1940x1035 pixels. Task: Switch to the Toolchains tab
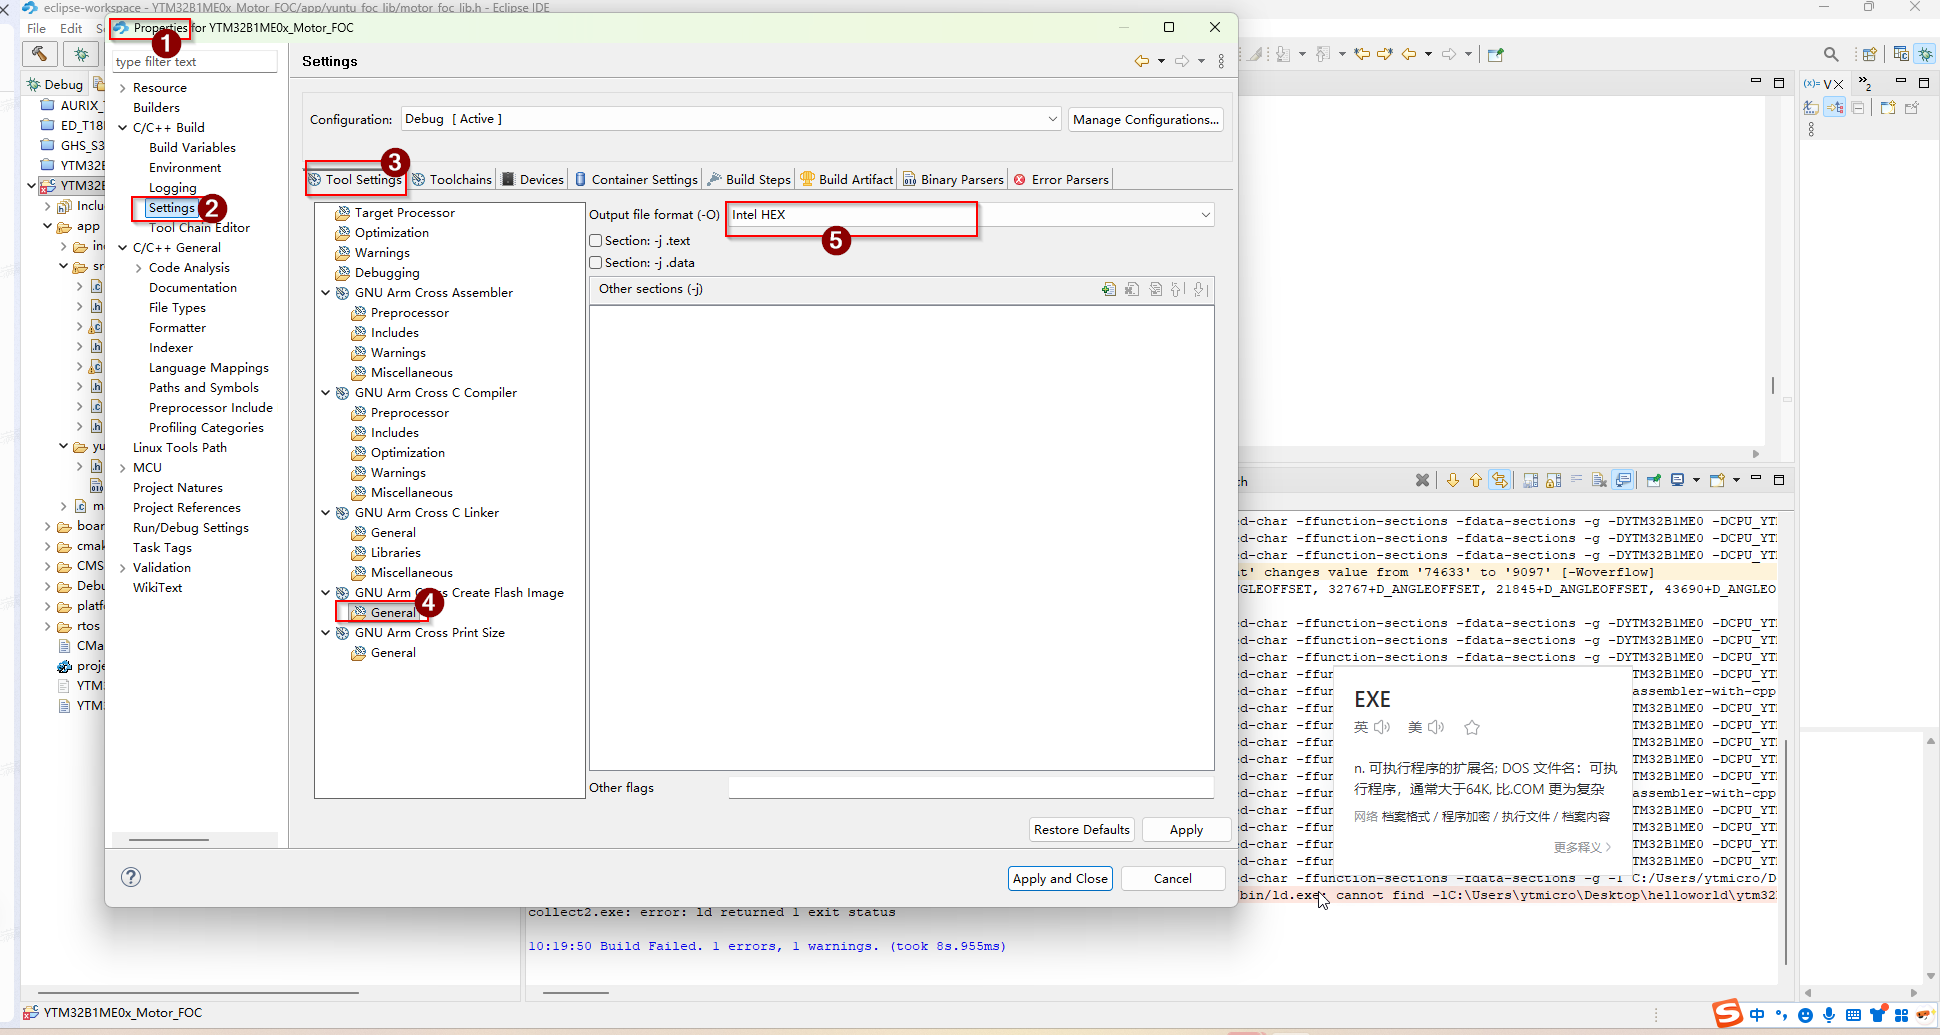[459, 180]
